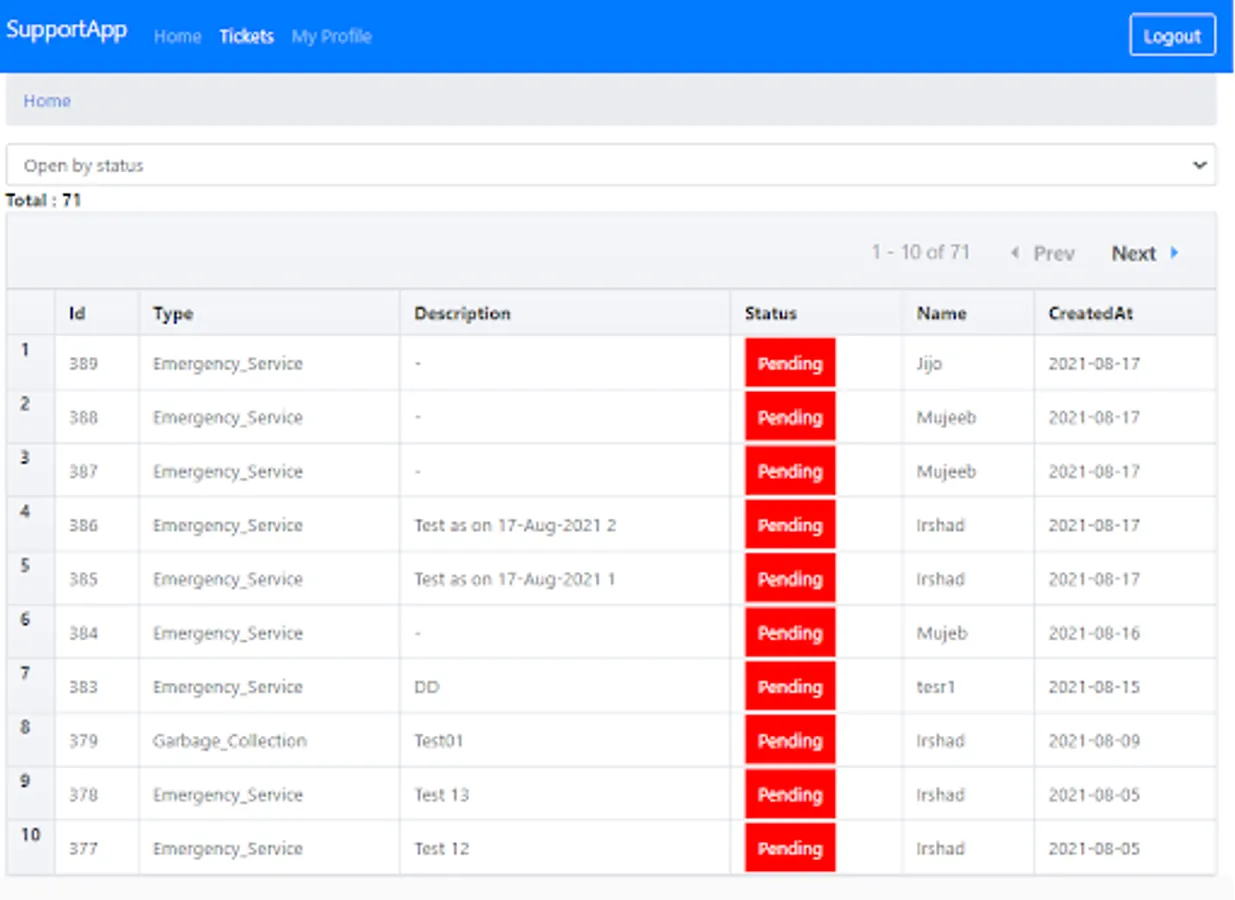Select ticket Id 385
1235x900 pixels.
(x=83, y=580)
